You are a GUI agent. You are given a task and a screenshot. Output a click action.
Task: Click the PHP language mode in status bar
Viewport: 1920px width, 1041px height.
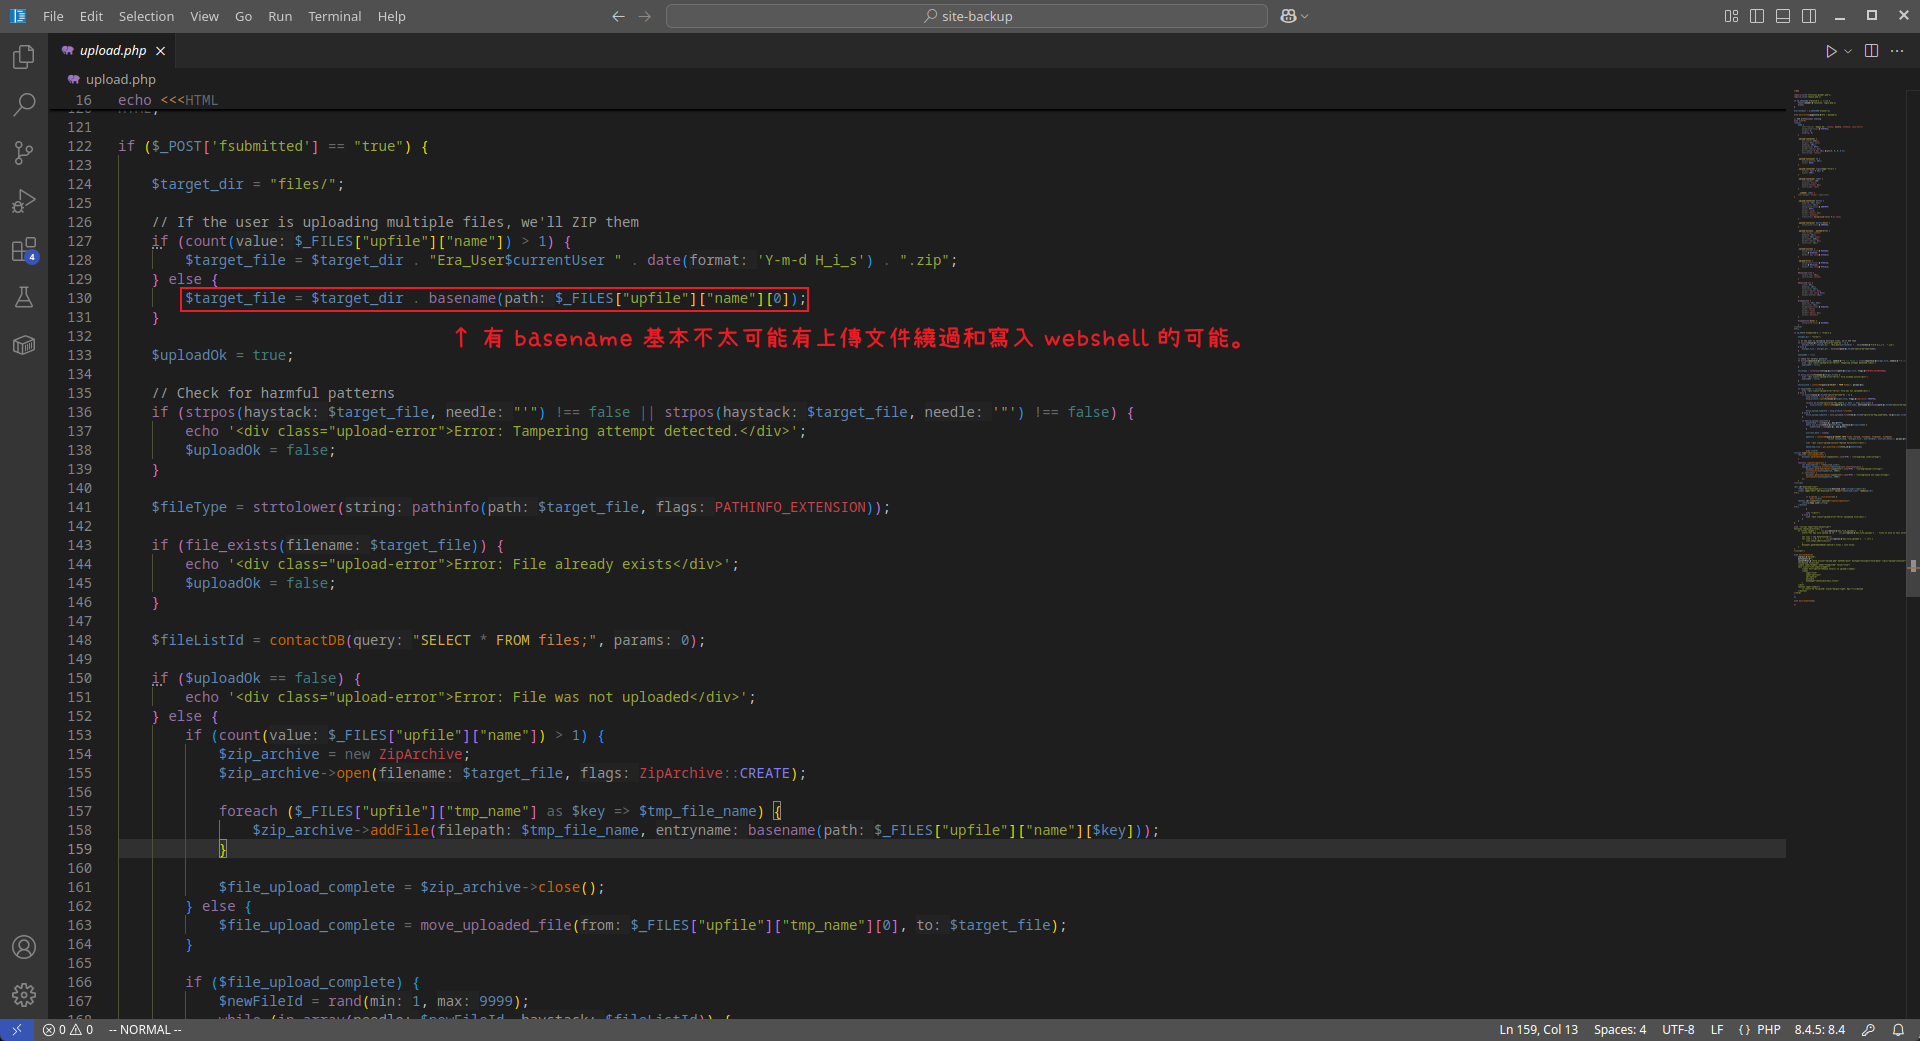(1768, 1030)
